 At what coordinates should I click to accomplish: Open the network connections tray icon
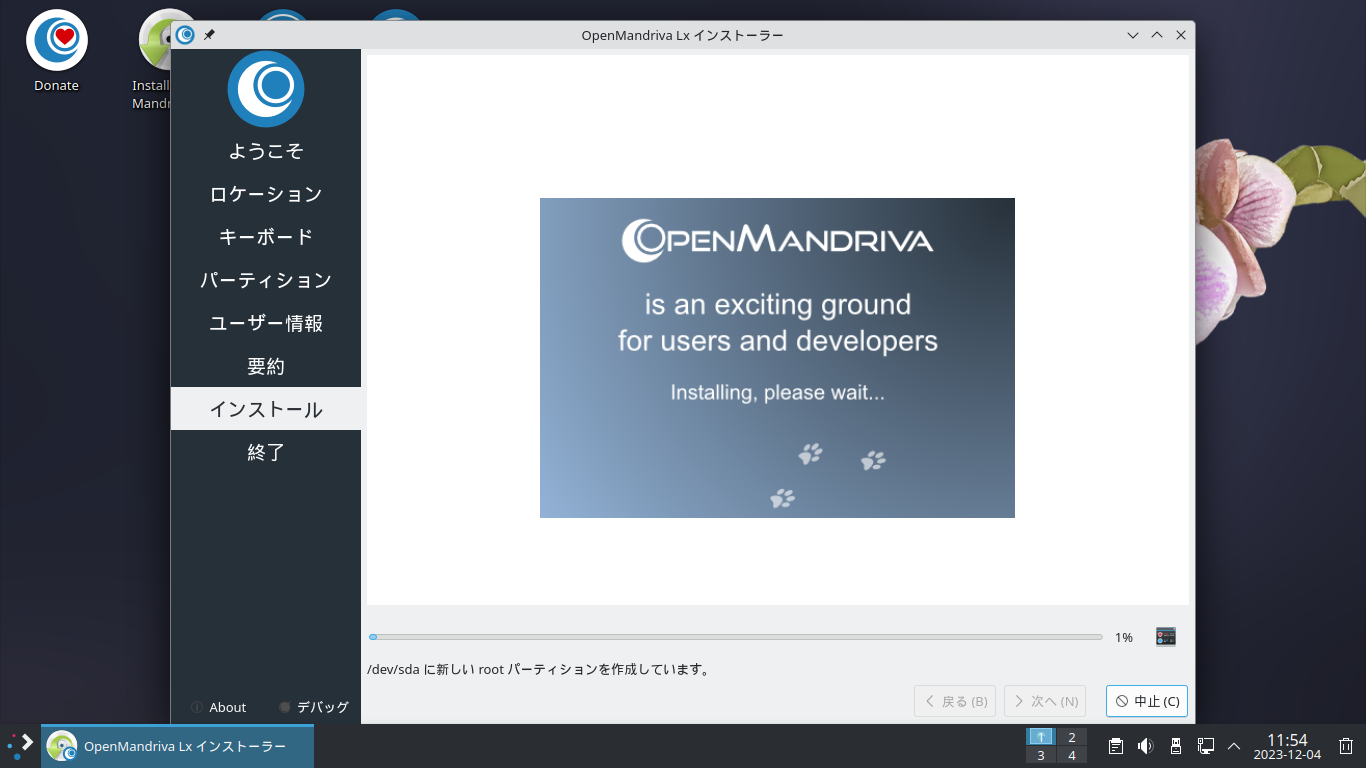click(1205, 746)
